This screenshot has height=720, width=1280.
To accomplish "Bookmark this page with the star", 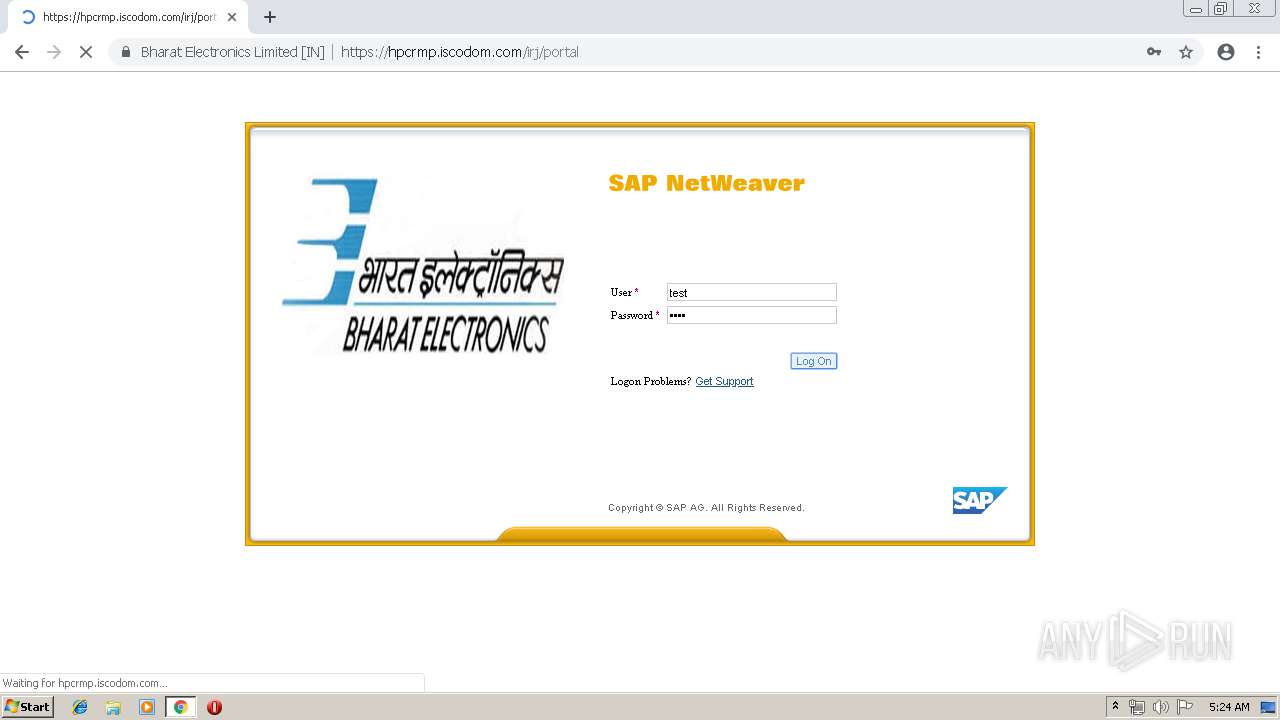I will [1186, 52].
